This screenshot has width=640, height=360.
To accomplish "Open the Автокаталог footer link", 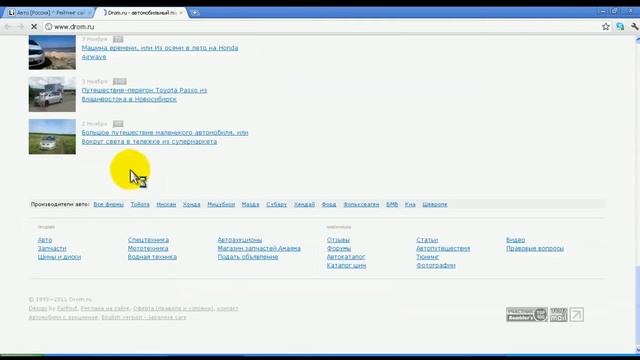I will point(346,257).
